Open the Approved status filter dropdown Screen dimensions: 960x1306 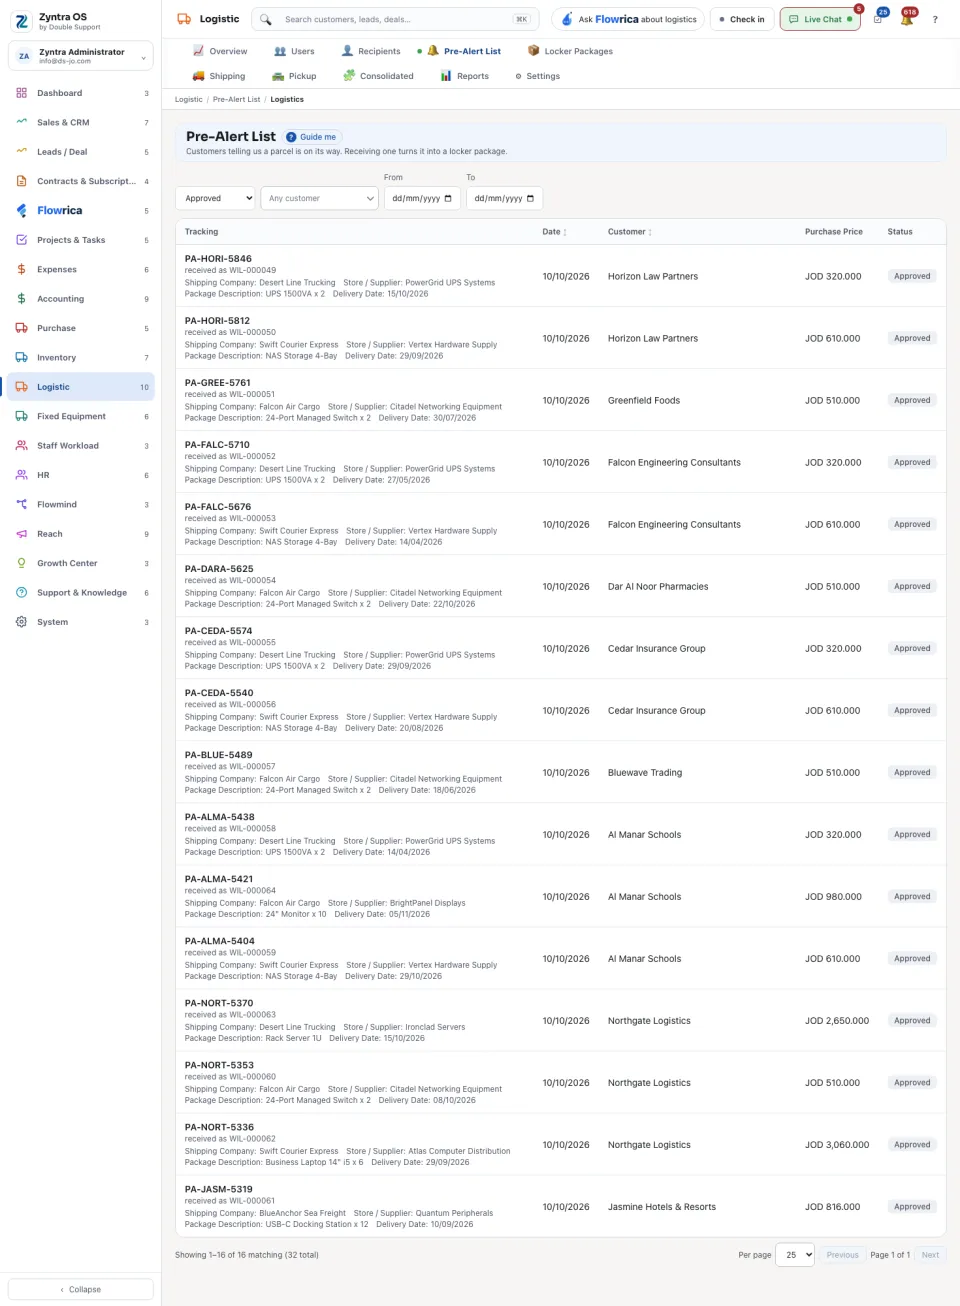pyautogui.click(x=216, y=198)
